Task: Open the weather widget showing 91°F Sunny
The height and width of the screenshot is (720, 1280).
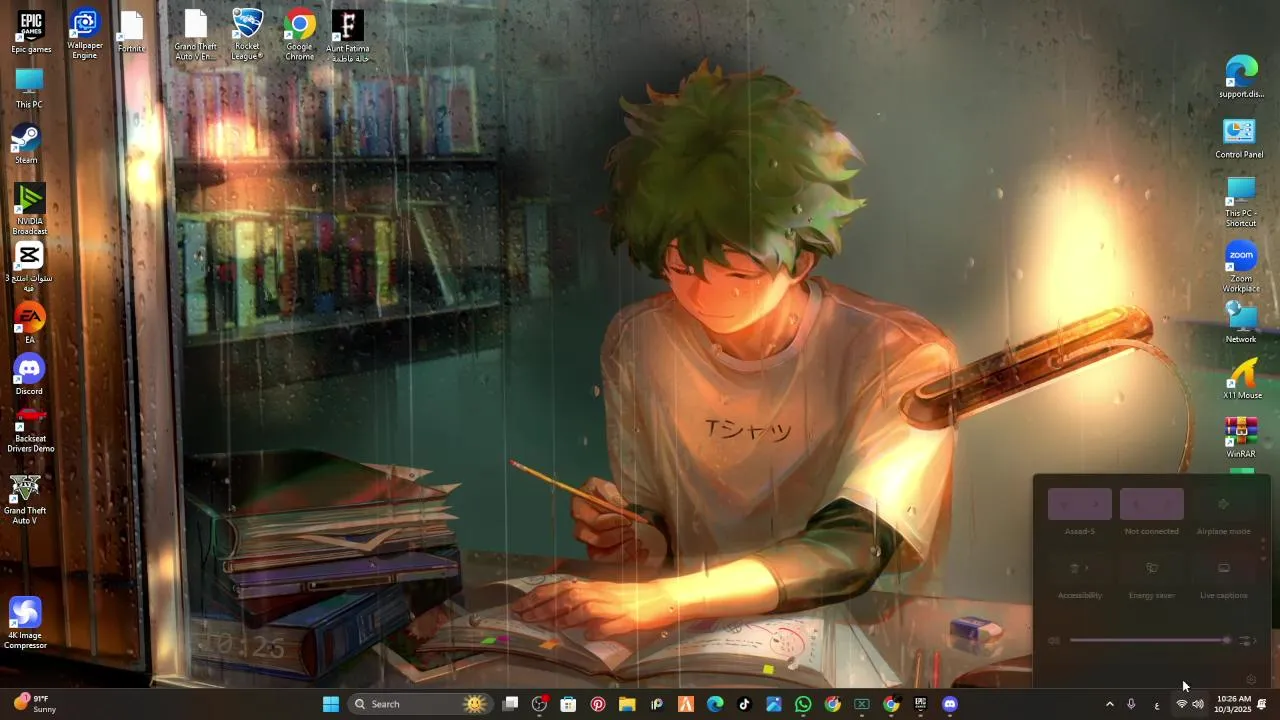Action: 35,704
